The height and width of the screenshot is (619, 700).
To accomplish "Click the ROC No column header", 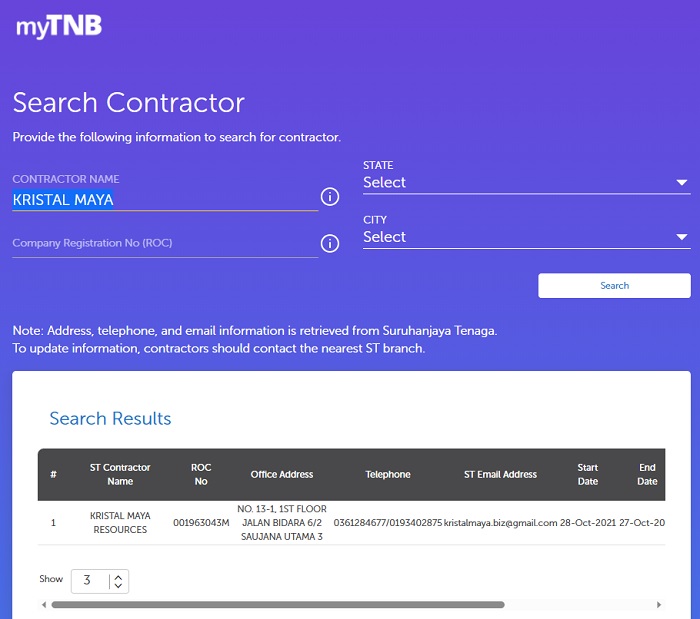I will point(201,474).
